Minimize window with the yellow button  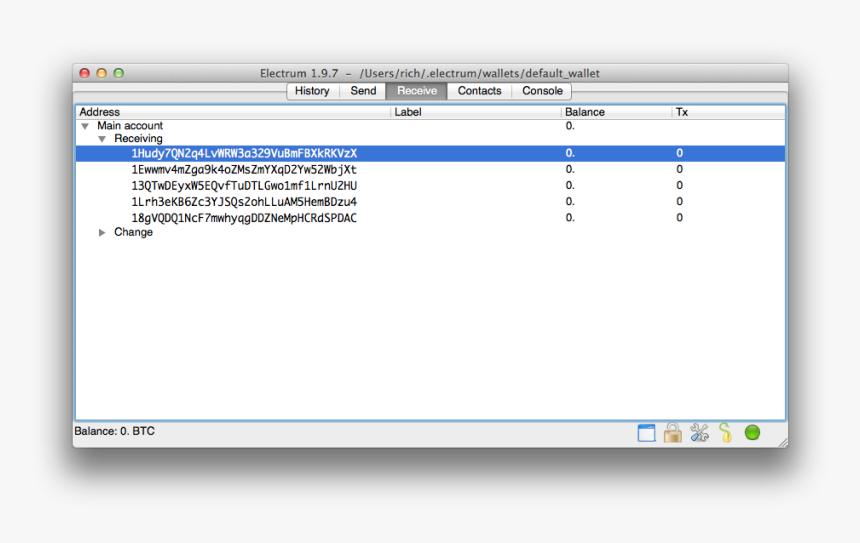coord(101,73)
